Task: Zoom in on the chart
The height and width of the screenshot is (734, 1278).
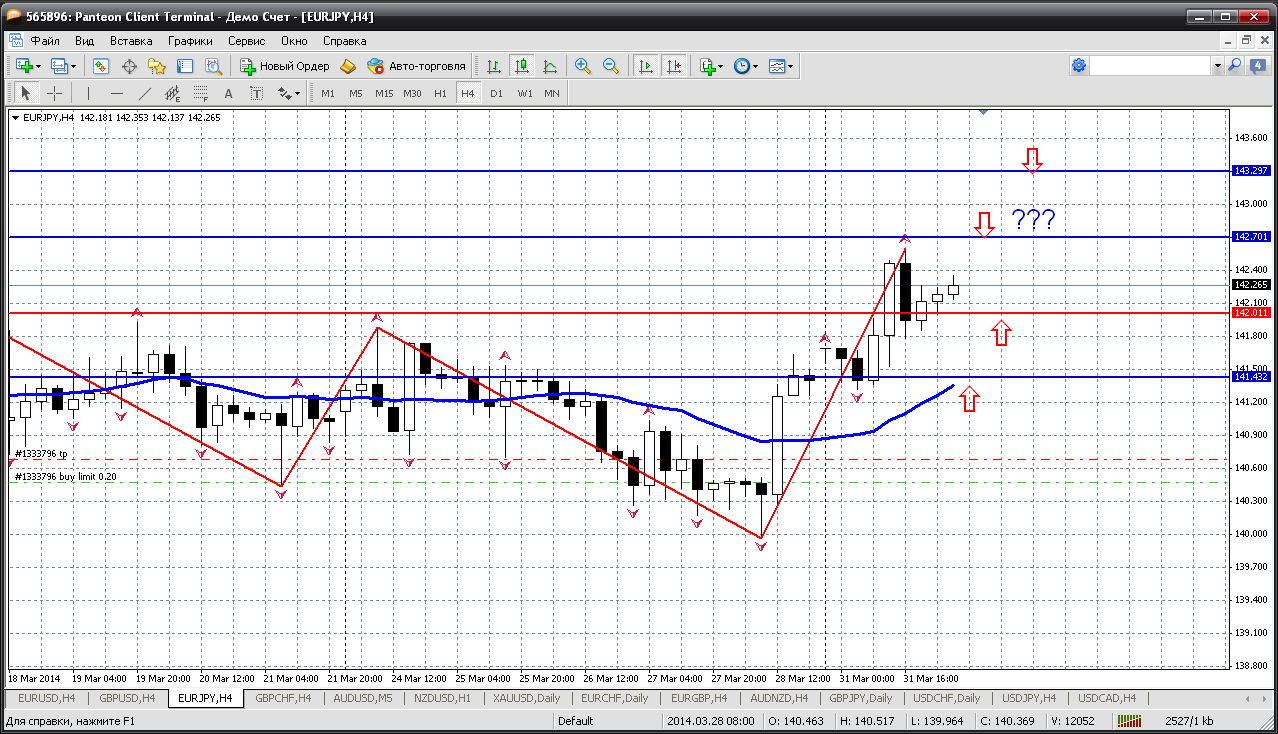Action: [583, 66]
